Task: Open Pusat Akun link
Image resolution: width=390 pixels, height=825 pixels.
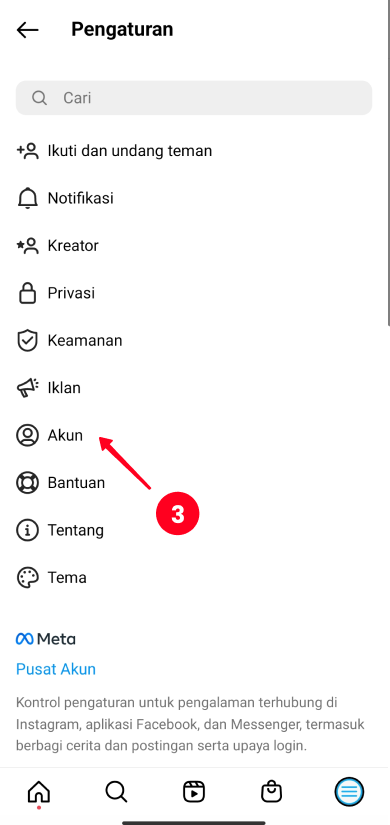Action: (56, 669)
